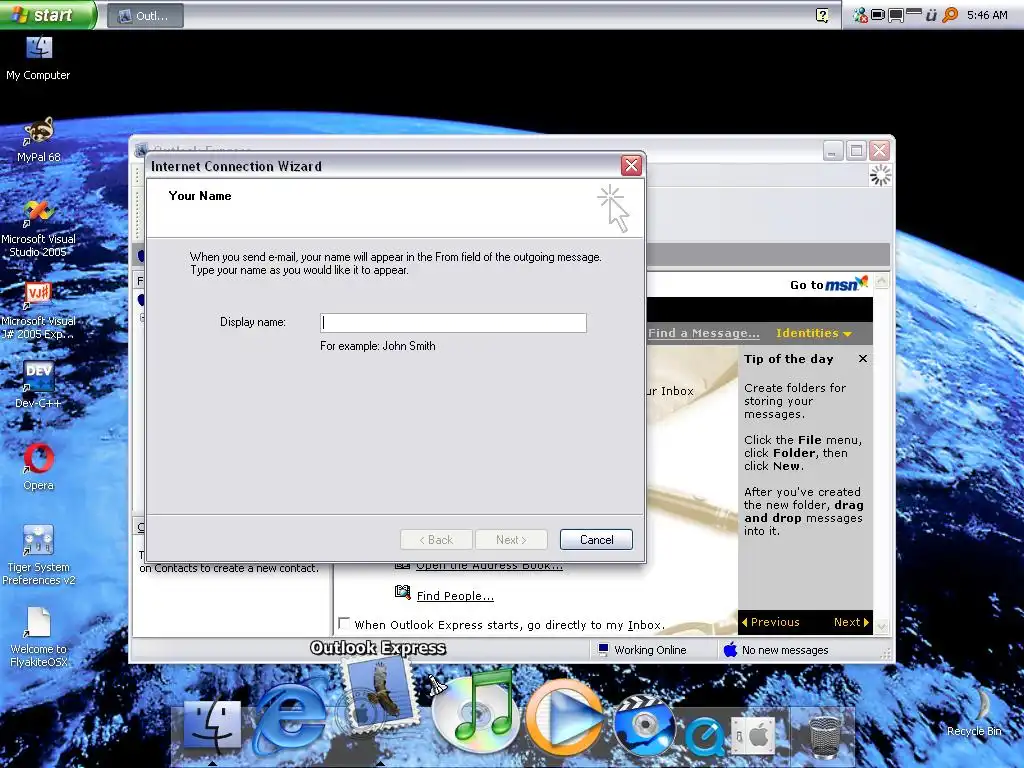Select the MyPal 68 desktop icon
Viewport: 1024px width, 768px height.
tap(39, 140)
